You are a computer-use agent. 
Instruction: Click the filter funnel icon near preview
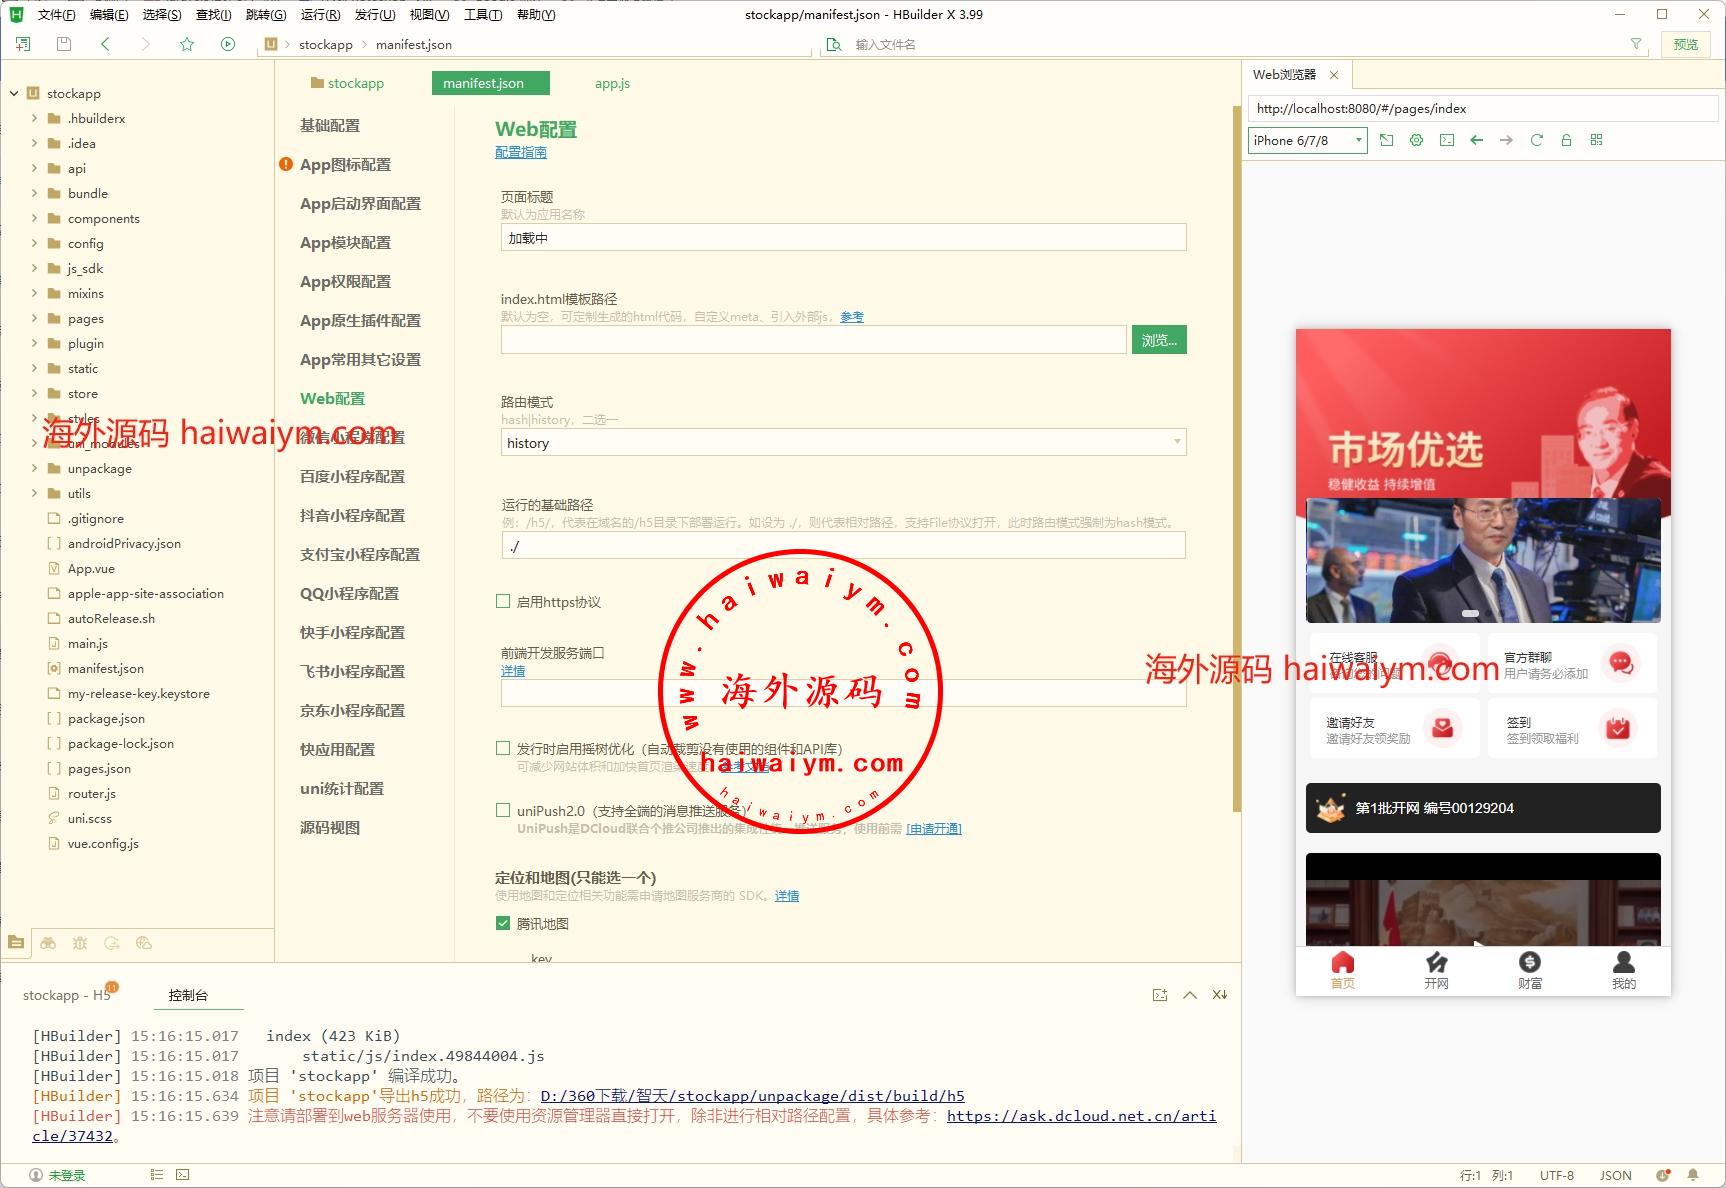[x=1636, y=44]
